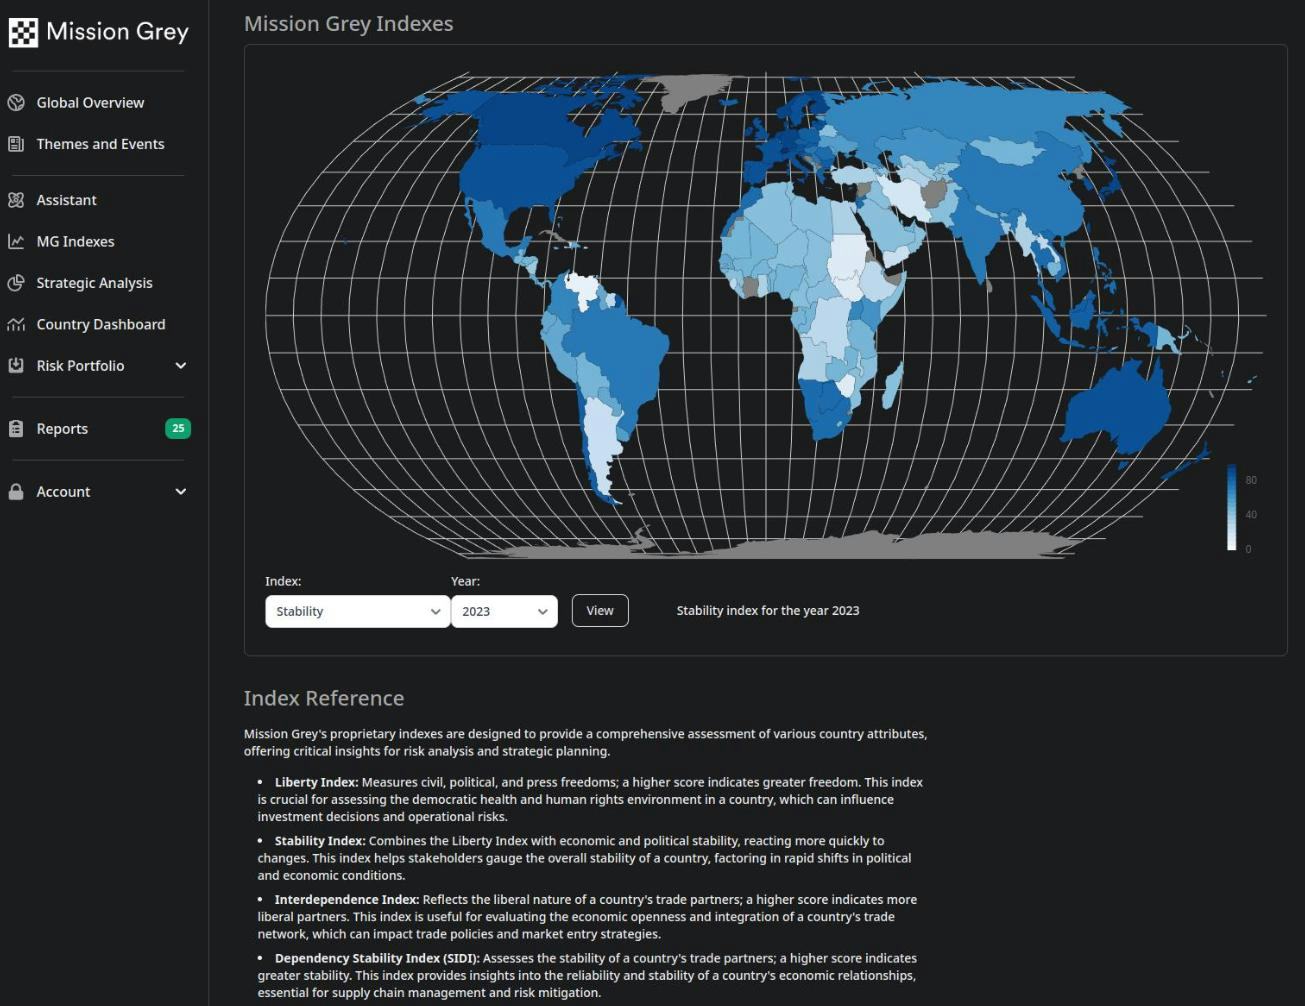Image resolution: width=1305 pixels, height=1006 pixels.
Task: Navigate to the Country Dashboard page
Action: (x=100, y=324)
